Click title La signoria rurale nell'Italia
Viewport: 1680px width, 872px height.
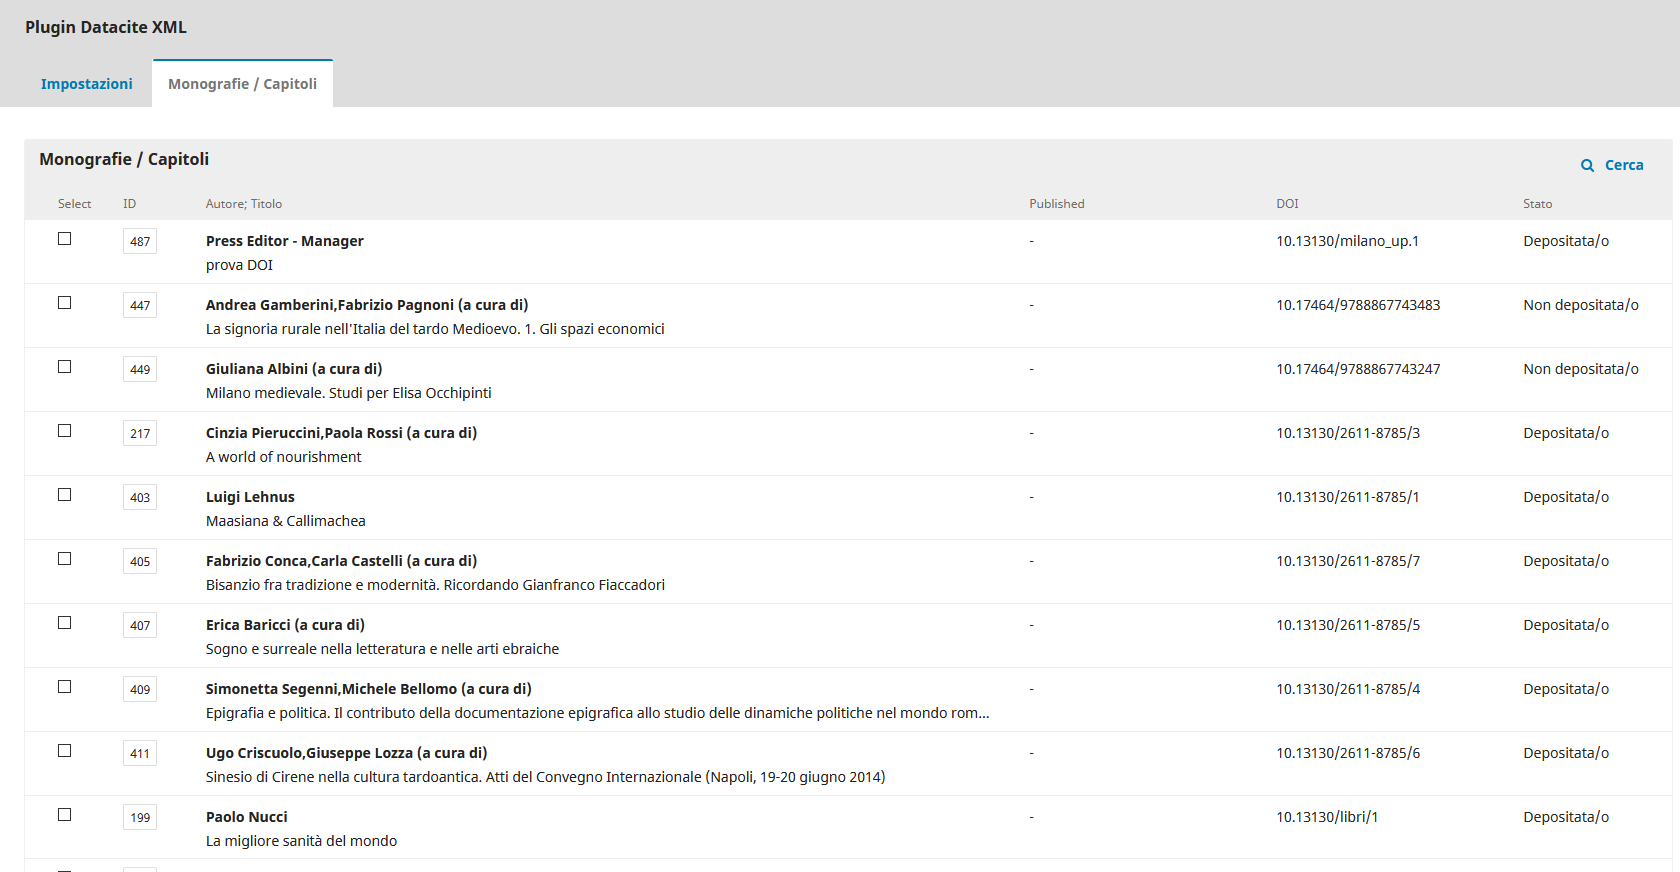[435, 329]
